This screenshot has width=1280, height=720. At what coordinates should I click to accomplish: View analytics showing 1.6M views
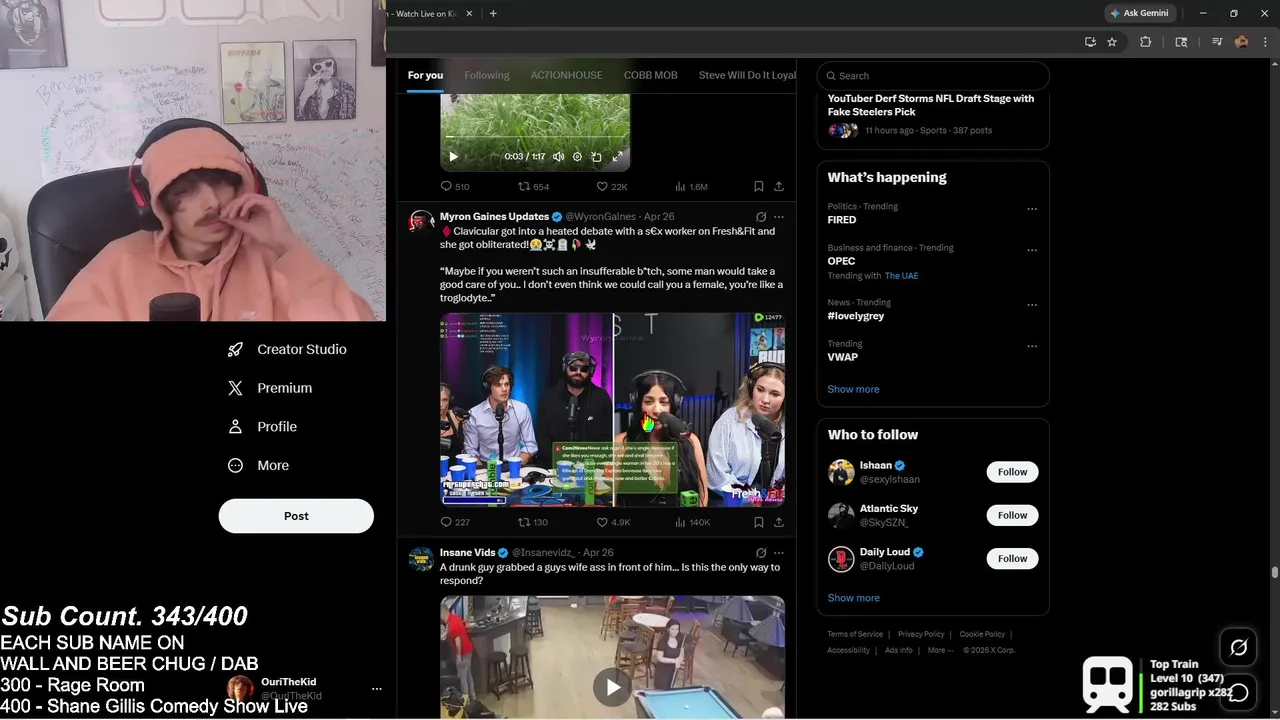[x=691, y=187]
